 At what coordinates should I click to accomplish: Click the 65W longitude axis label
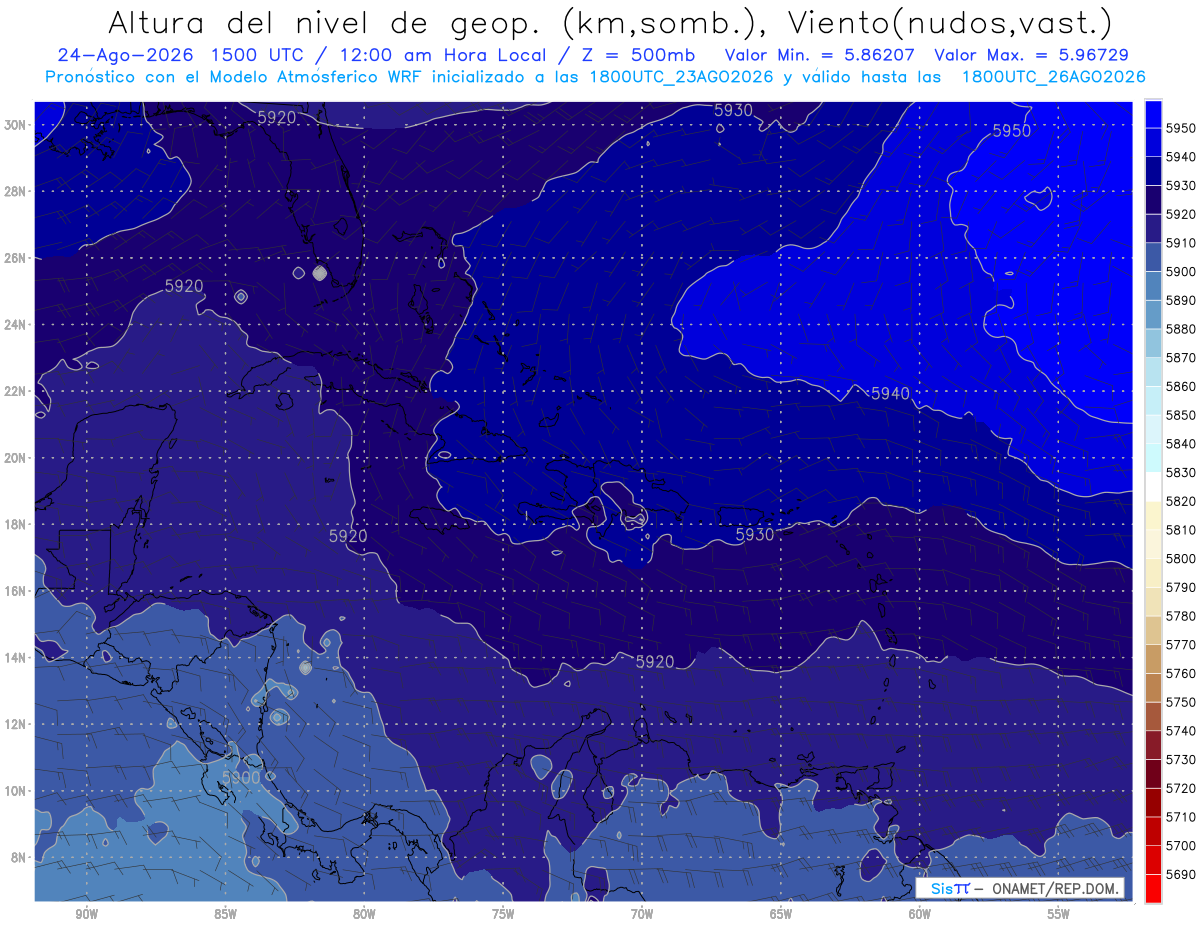[x=781, y=915]
